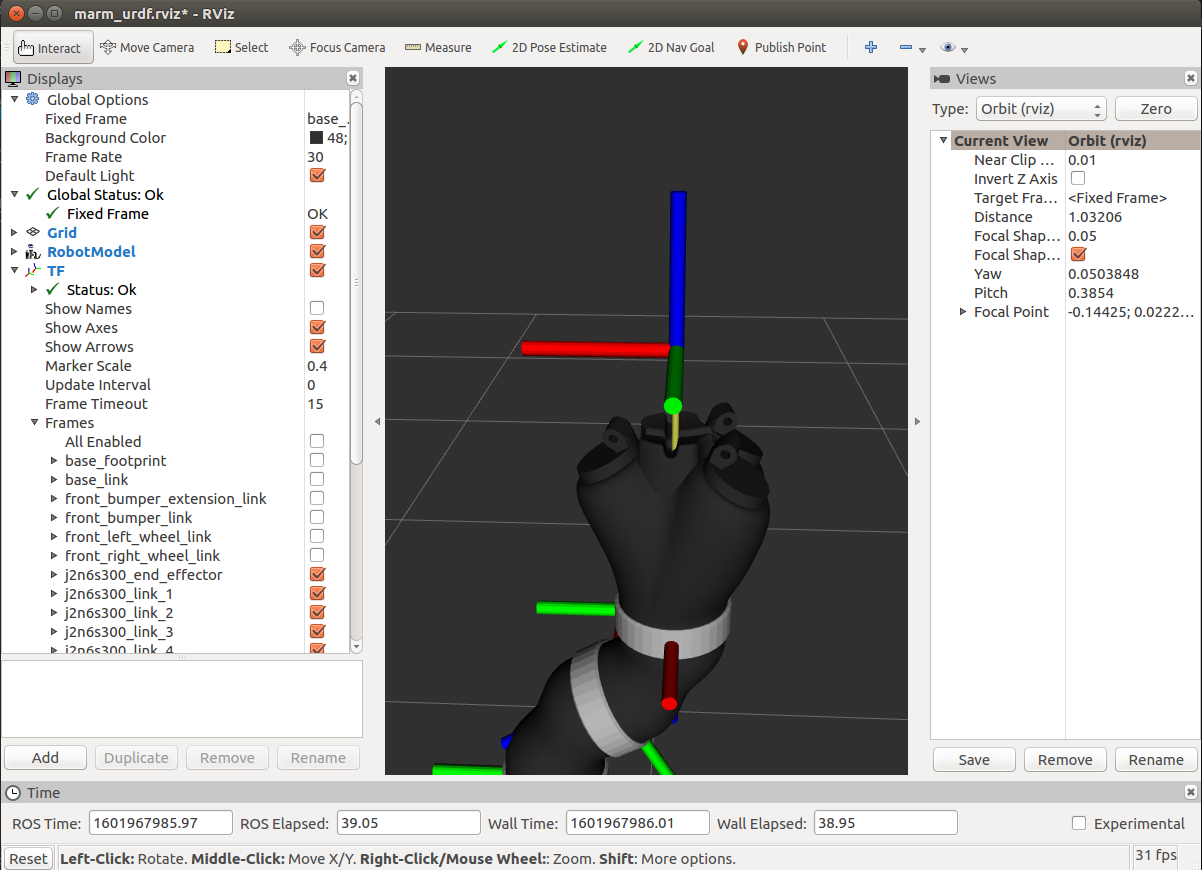The height and width of the screenshot is (870, 1202).
Task: Click the Add display button
Action: point(45,758)
